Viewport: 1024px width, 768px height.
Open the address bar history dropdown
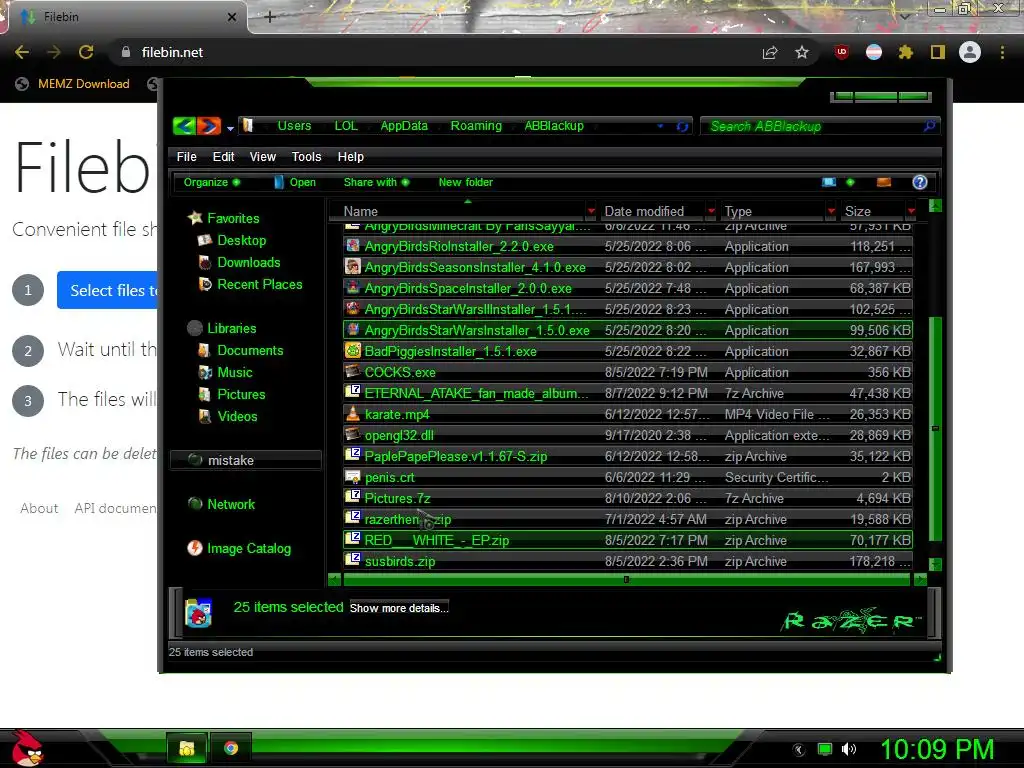[x=660, y=126]
